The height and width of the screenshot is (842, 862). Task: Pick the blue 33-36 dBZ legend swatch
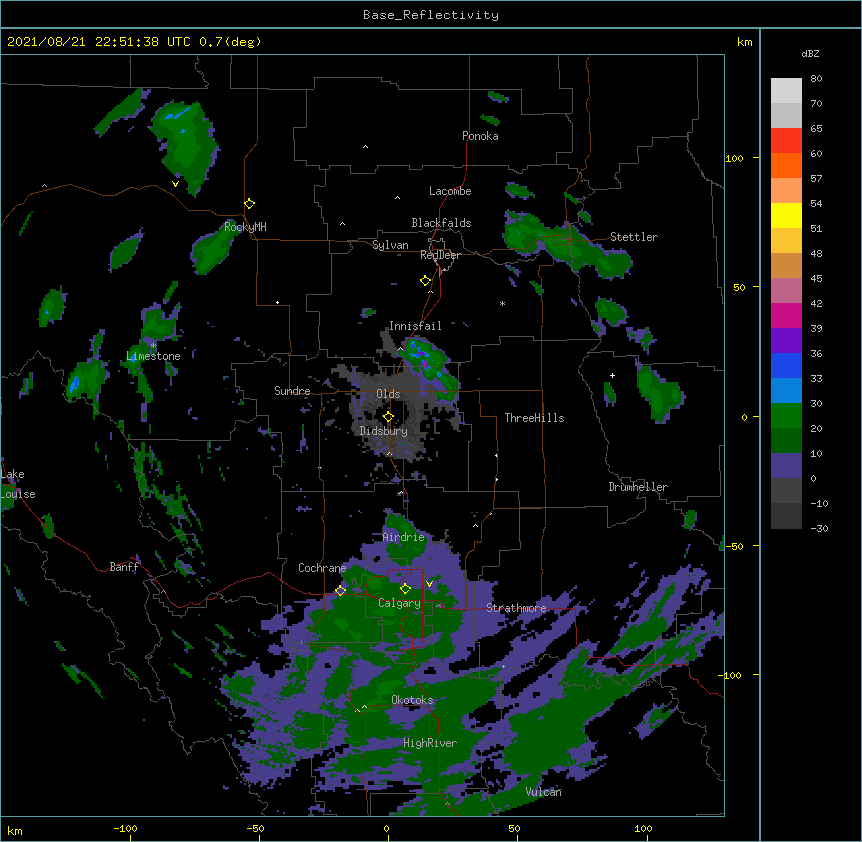click(786, 365)
